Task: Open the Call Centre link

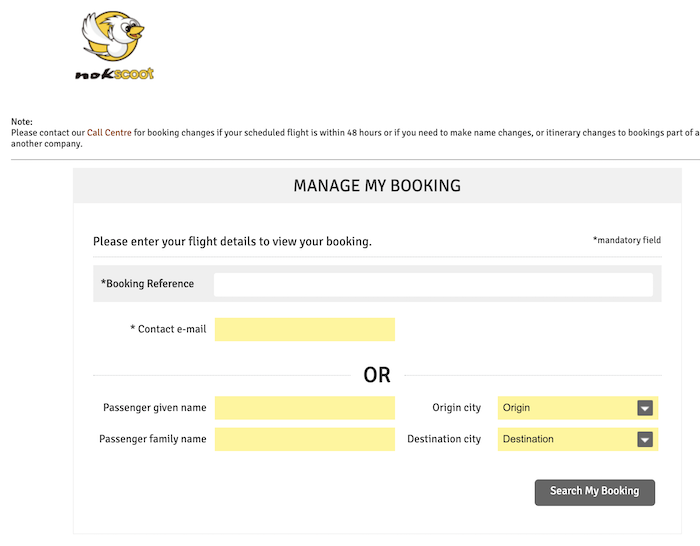Action: (109, 133)
